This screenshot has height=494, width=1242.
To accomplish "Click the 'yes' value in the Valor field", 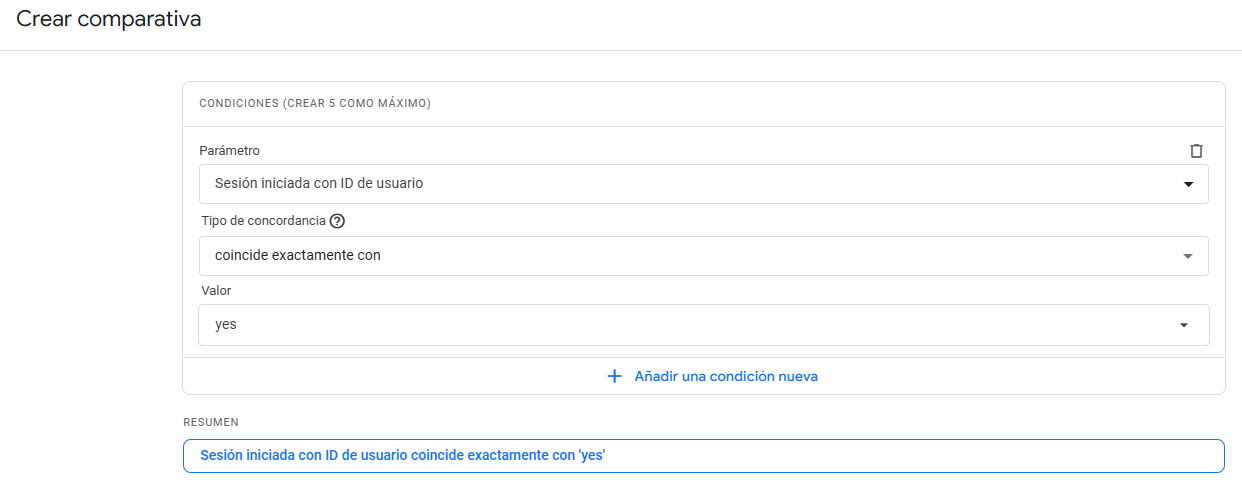I will 226,325.
